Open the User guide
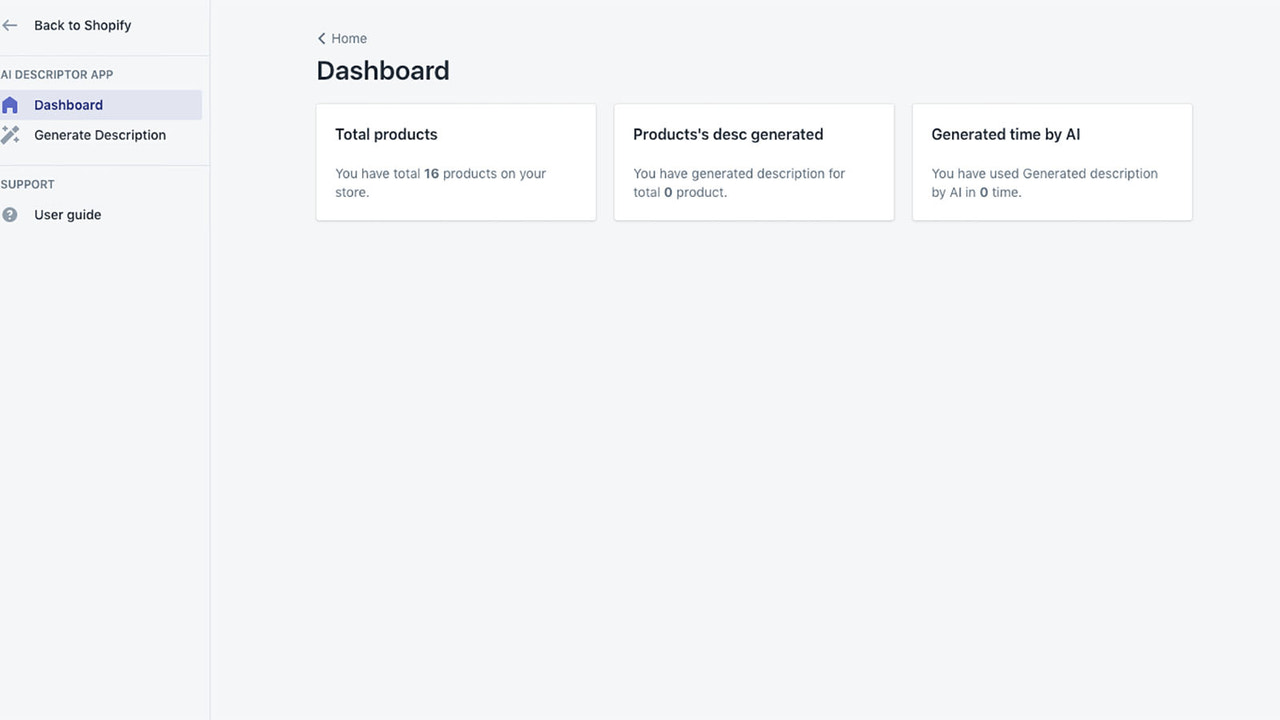 pyautogui.click(x=67, y=214)
